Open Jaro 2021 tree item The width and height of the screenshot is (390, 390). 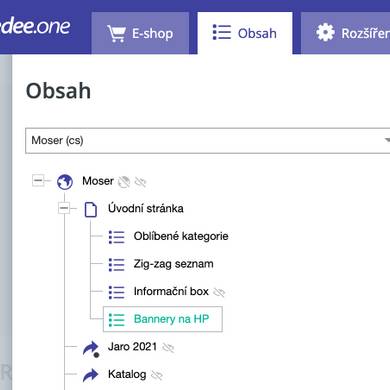point(132,347)
